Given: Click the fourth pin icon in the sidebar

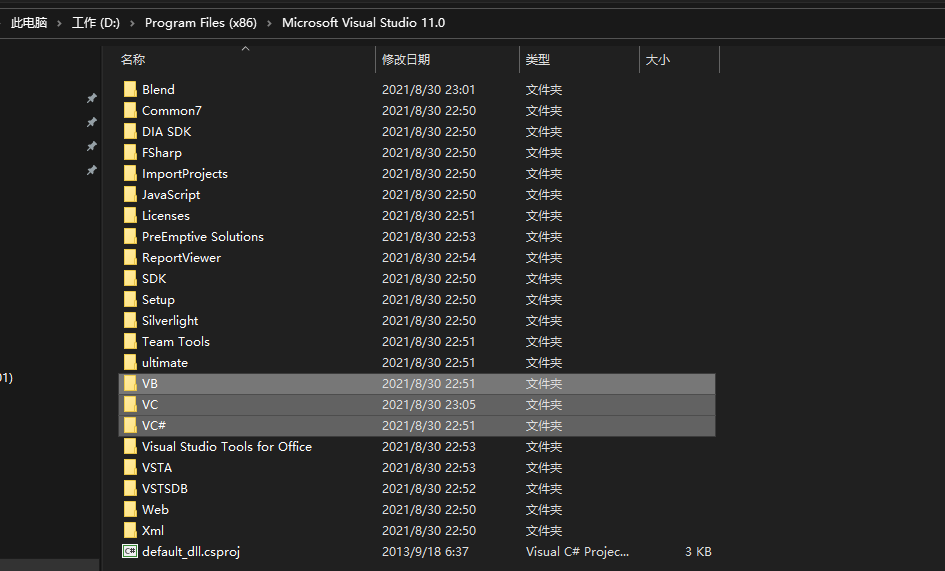Looking at the screenshot, I should (x=92, y=170).
